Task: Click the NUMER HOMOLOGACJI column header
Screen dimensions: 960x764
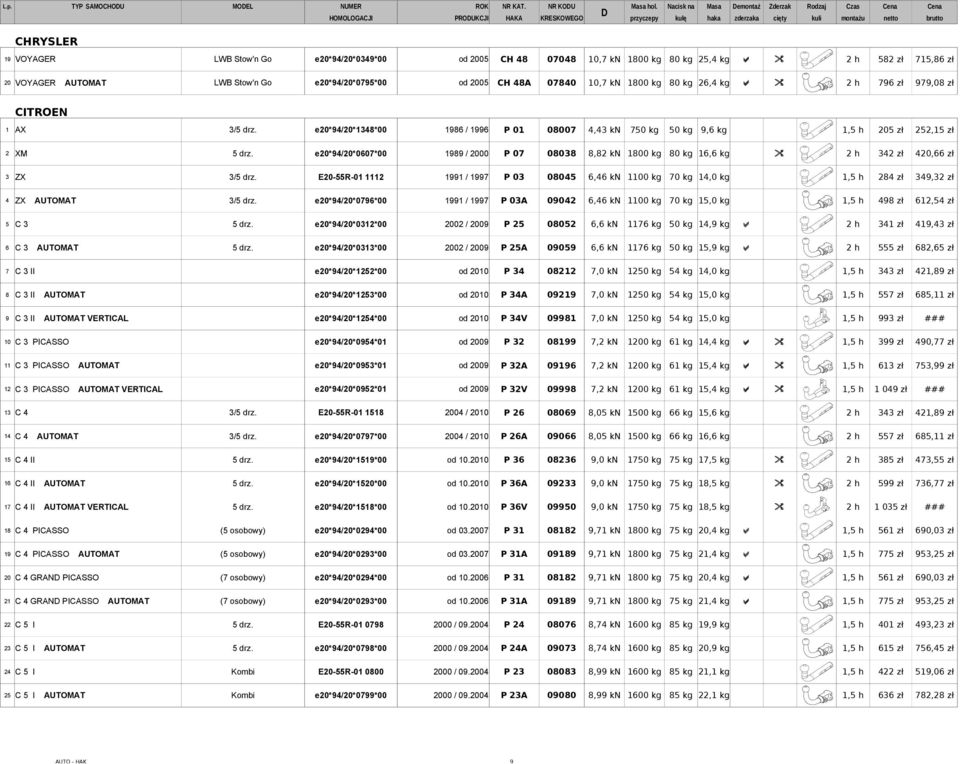Action: pos(351,12)
